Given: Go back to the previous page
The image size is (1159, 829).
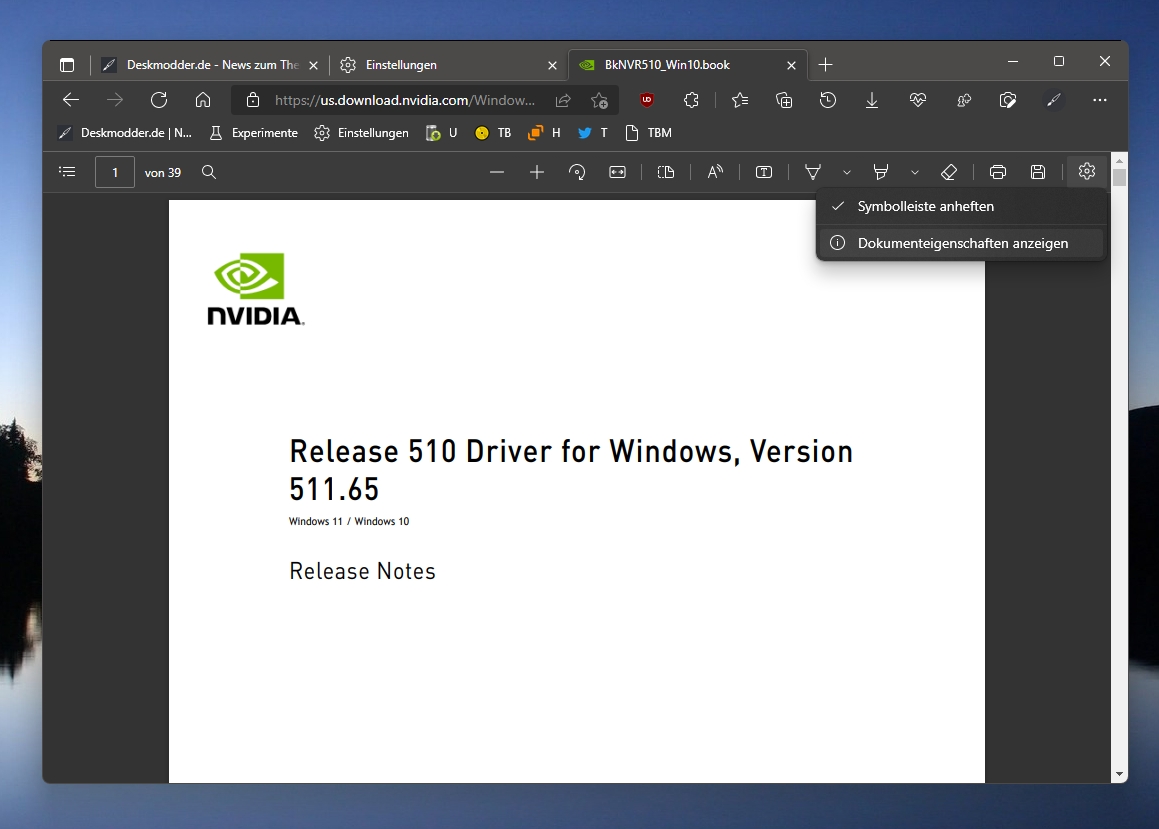Looking at the screenshot, I should [x=71, y=100].
